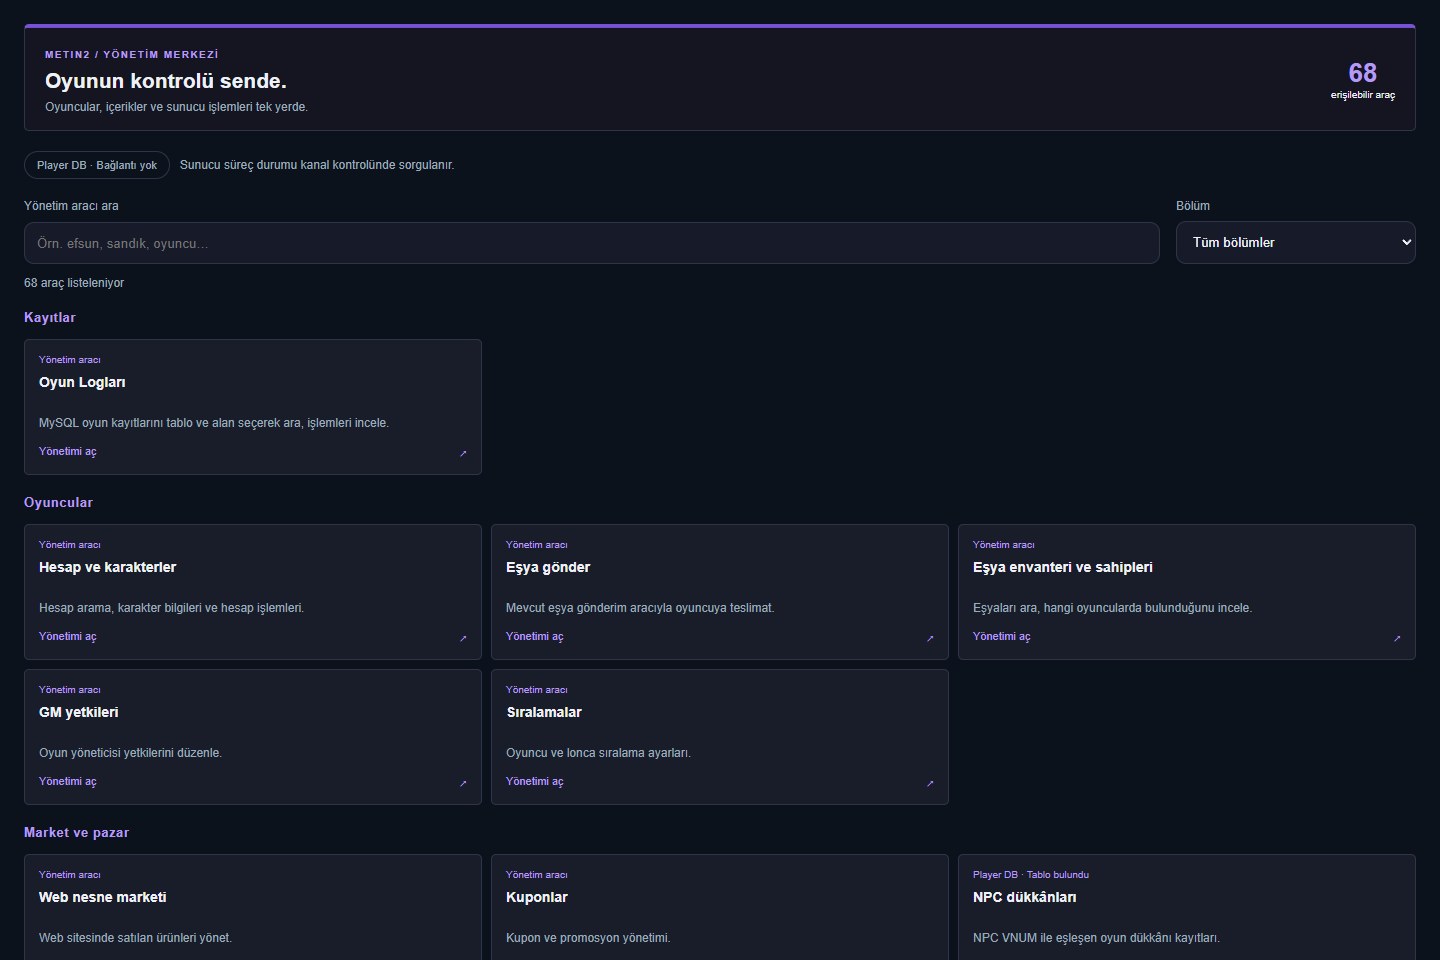
Task: Click Oyun yöneticisi yetkilerini düzenle description
Action: coord(130,753)
